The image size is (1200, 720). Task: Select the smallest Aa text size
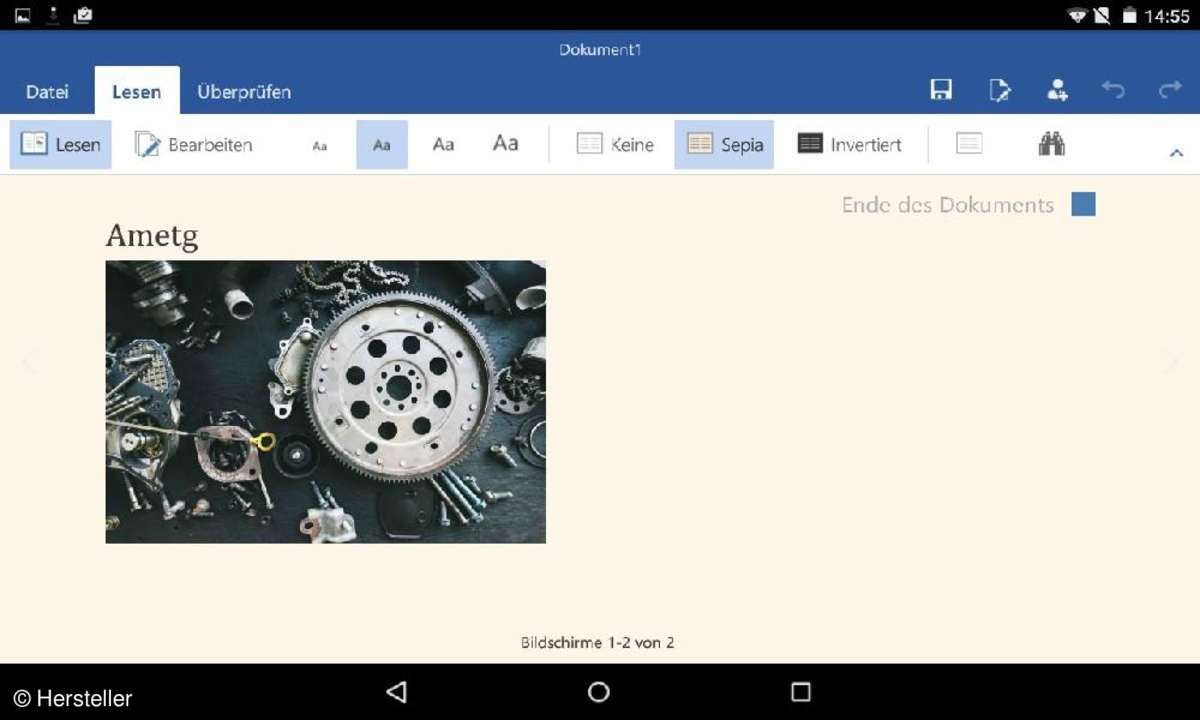(x=319, y=145)
